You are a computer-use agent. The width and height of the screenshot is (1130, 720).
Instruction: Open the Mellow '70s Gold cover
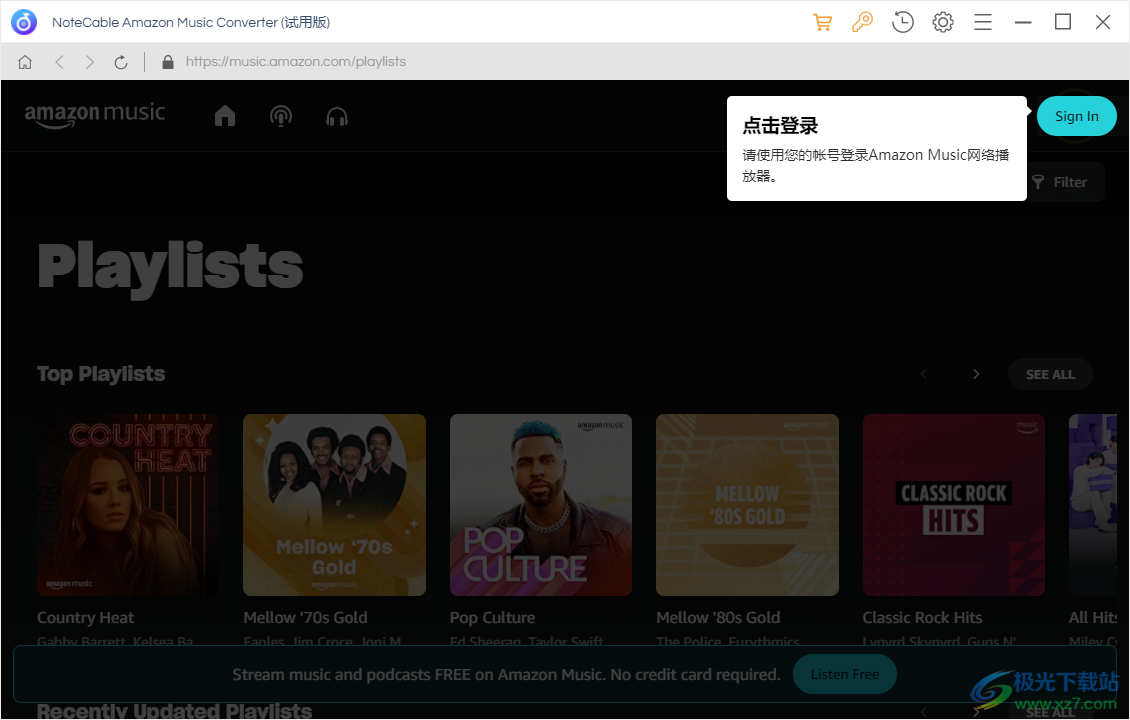pos(334,505)
